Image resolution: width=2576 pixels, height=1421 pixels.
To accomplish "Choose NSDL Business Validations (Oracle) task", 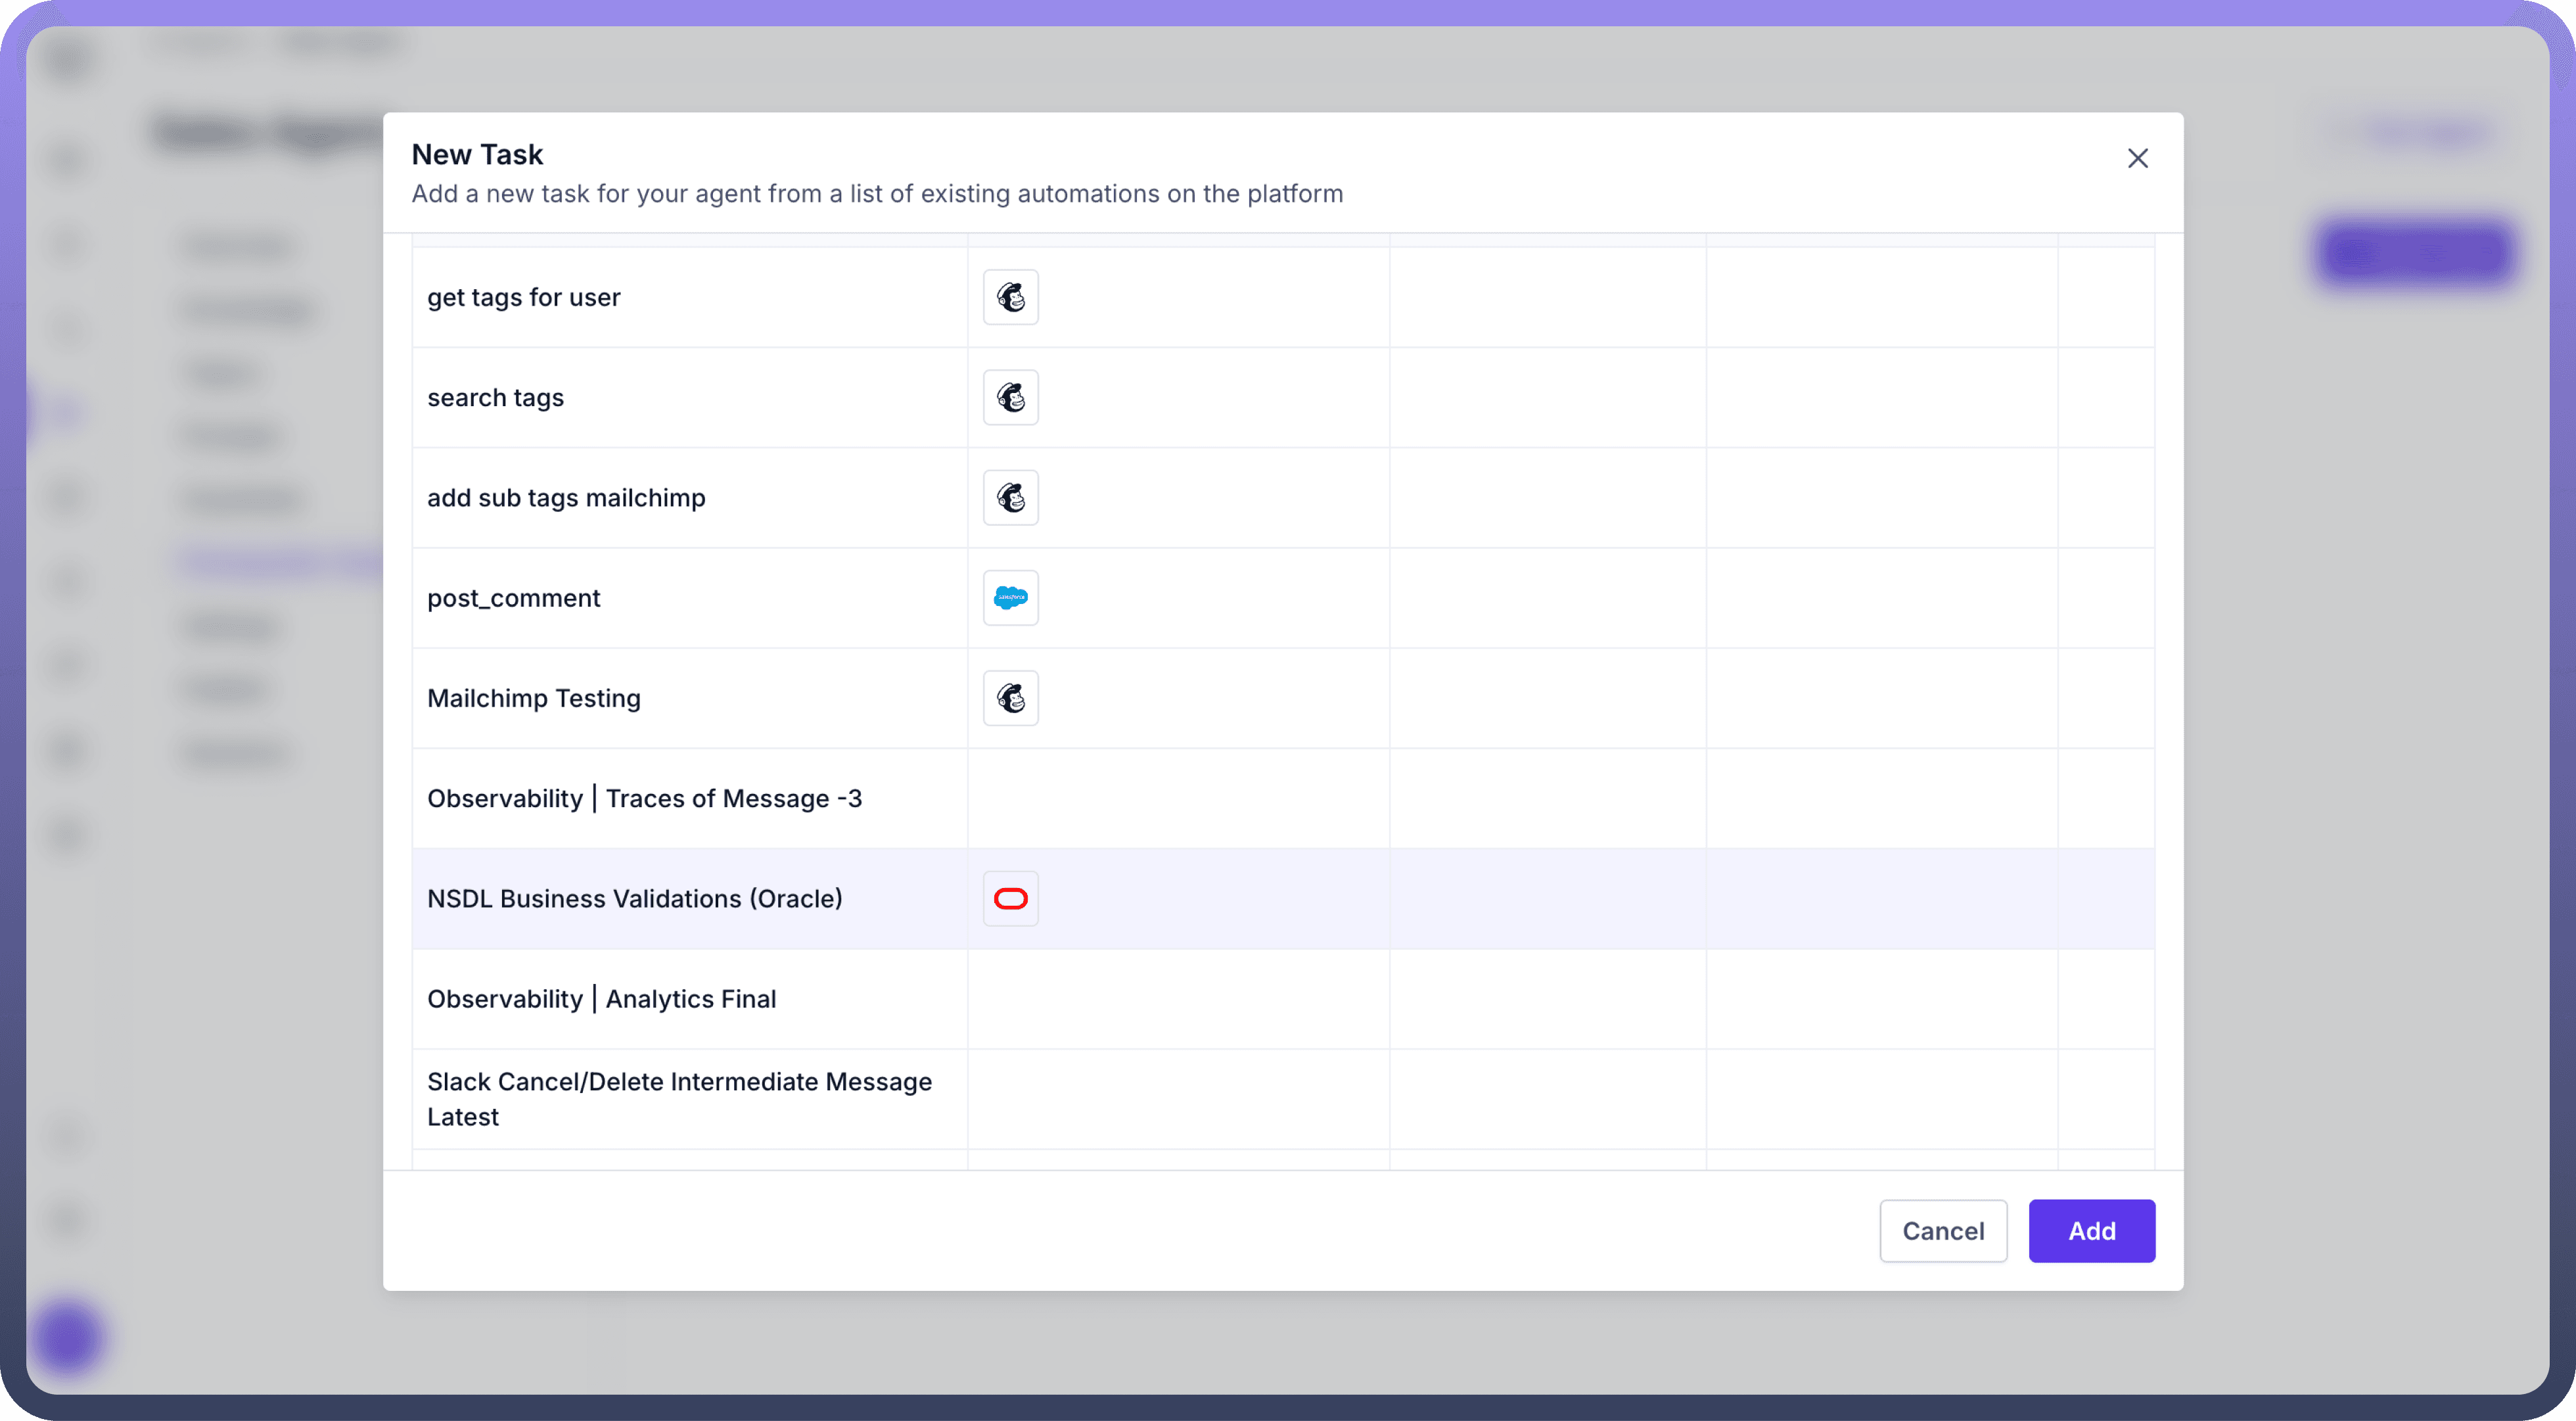I will pyautogui.click(x=634, y=898).
